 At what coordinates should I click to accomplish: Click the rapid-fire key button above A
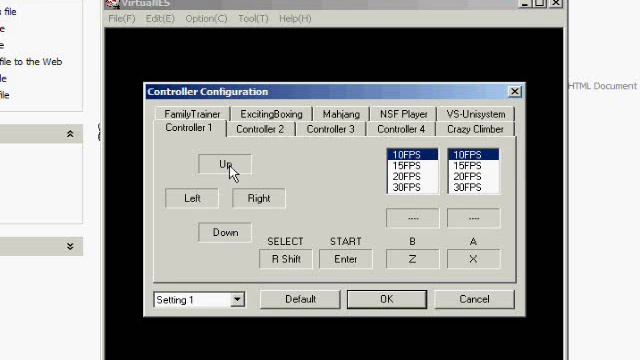473,218
